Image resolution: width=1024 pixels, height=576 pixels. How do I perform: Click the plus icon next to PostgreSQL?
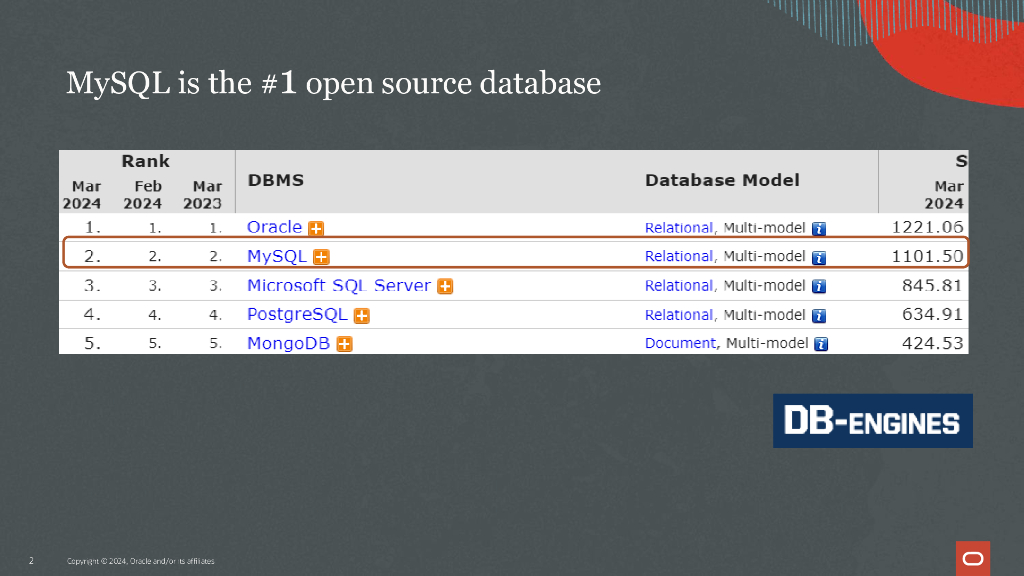click(362, 315)
